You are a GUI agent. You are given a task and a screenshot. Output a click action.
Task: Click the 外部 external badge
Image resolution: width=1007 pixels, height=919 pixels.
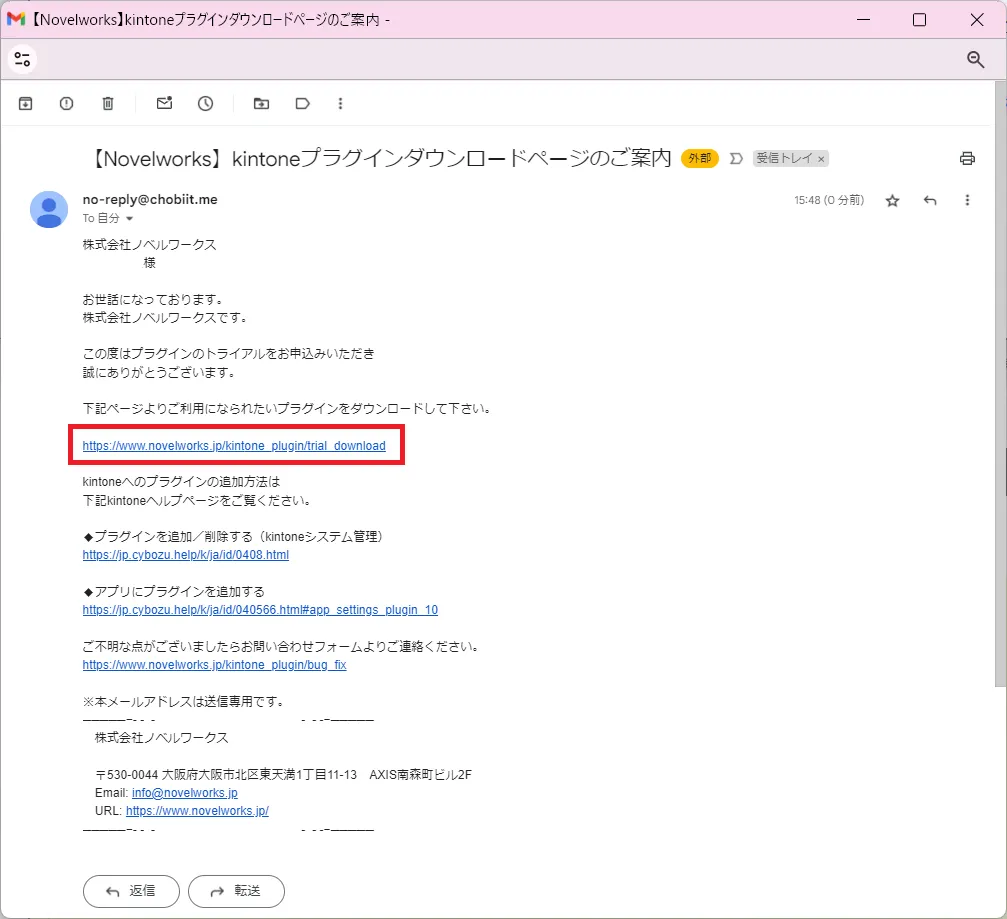point(699,158)
